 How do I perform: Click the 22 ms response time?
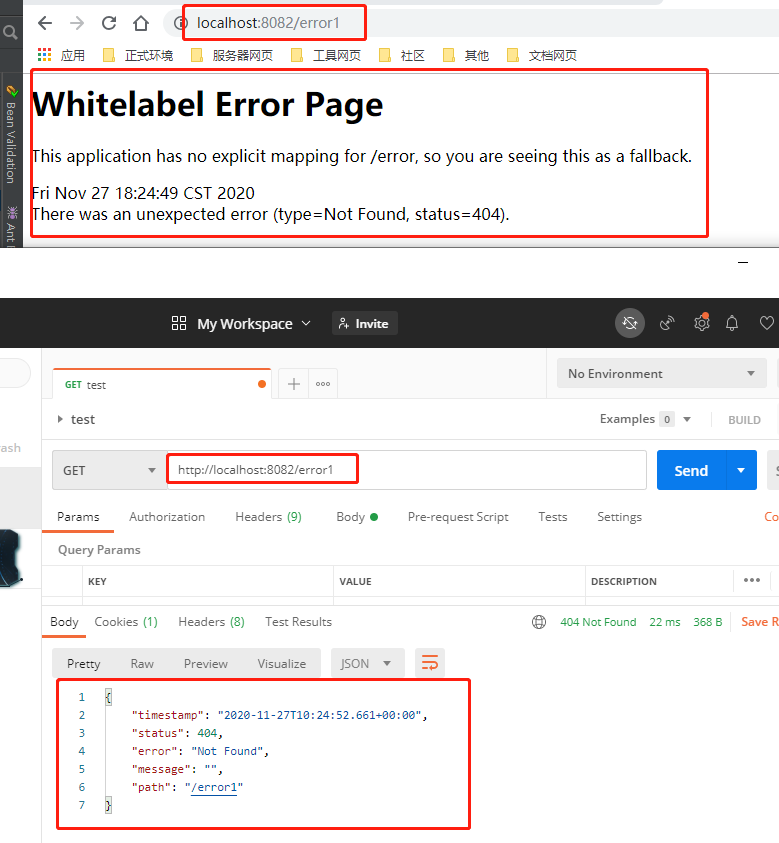coord(664,622)
